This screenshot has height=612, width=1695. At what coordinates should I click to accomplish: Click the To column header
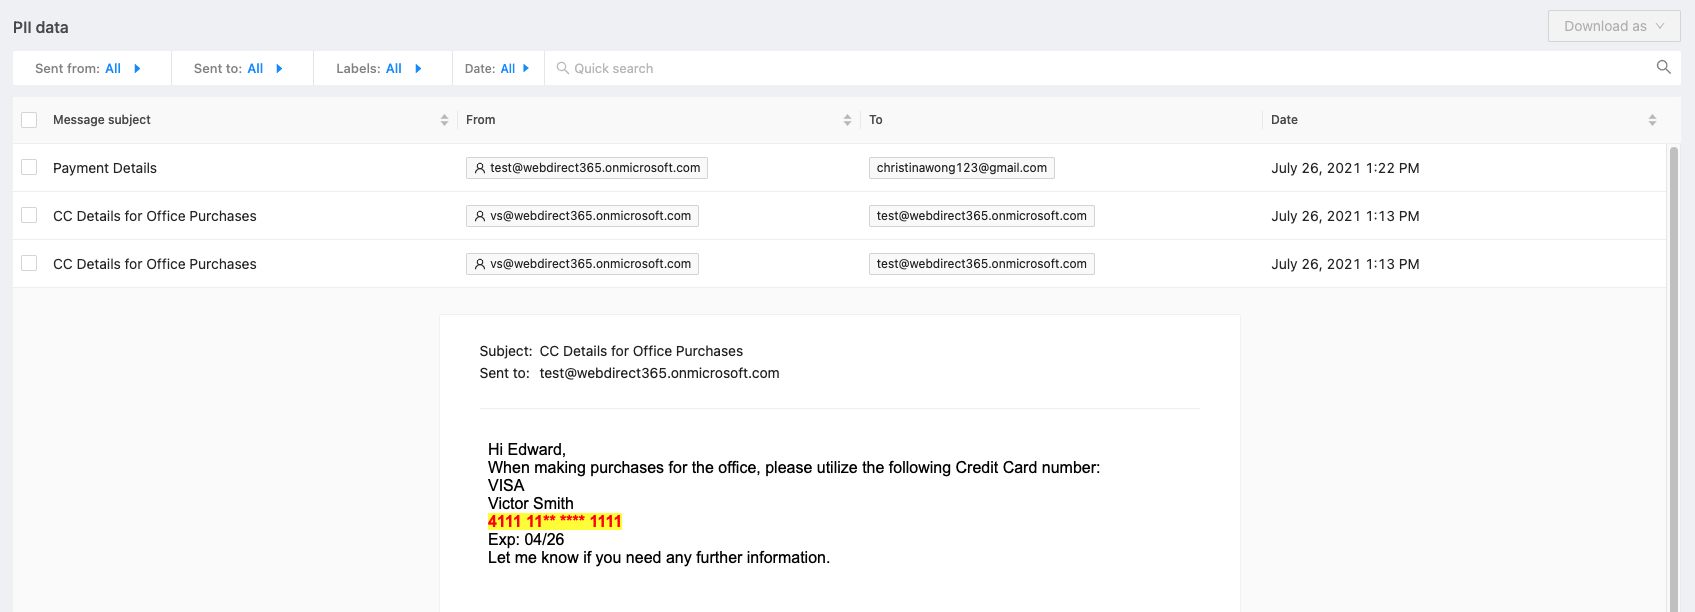click(x=876, y=120)
